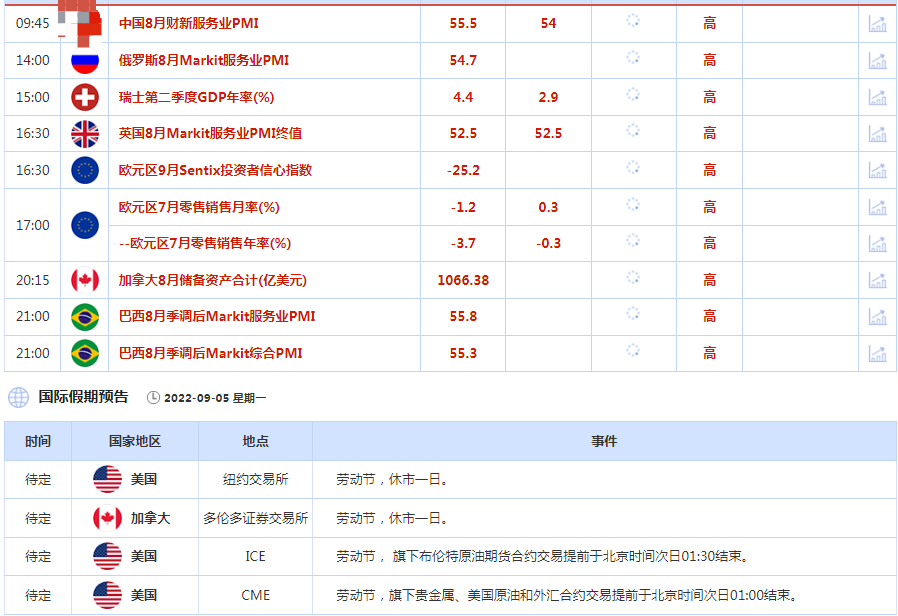Open 英国8月Markit服务业PMI终值 link
Viewport: 898px width, 616px height.
click(210, 133)
